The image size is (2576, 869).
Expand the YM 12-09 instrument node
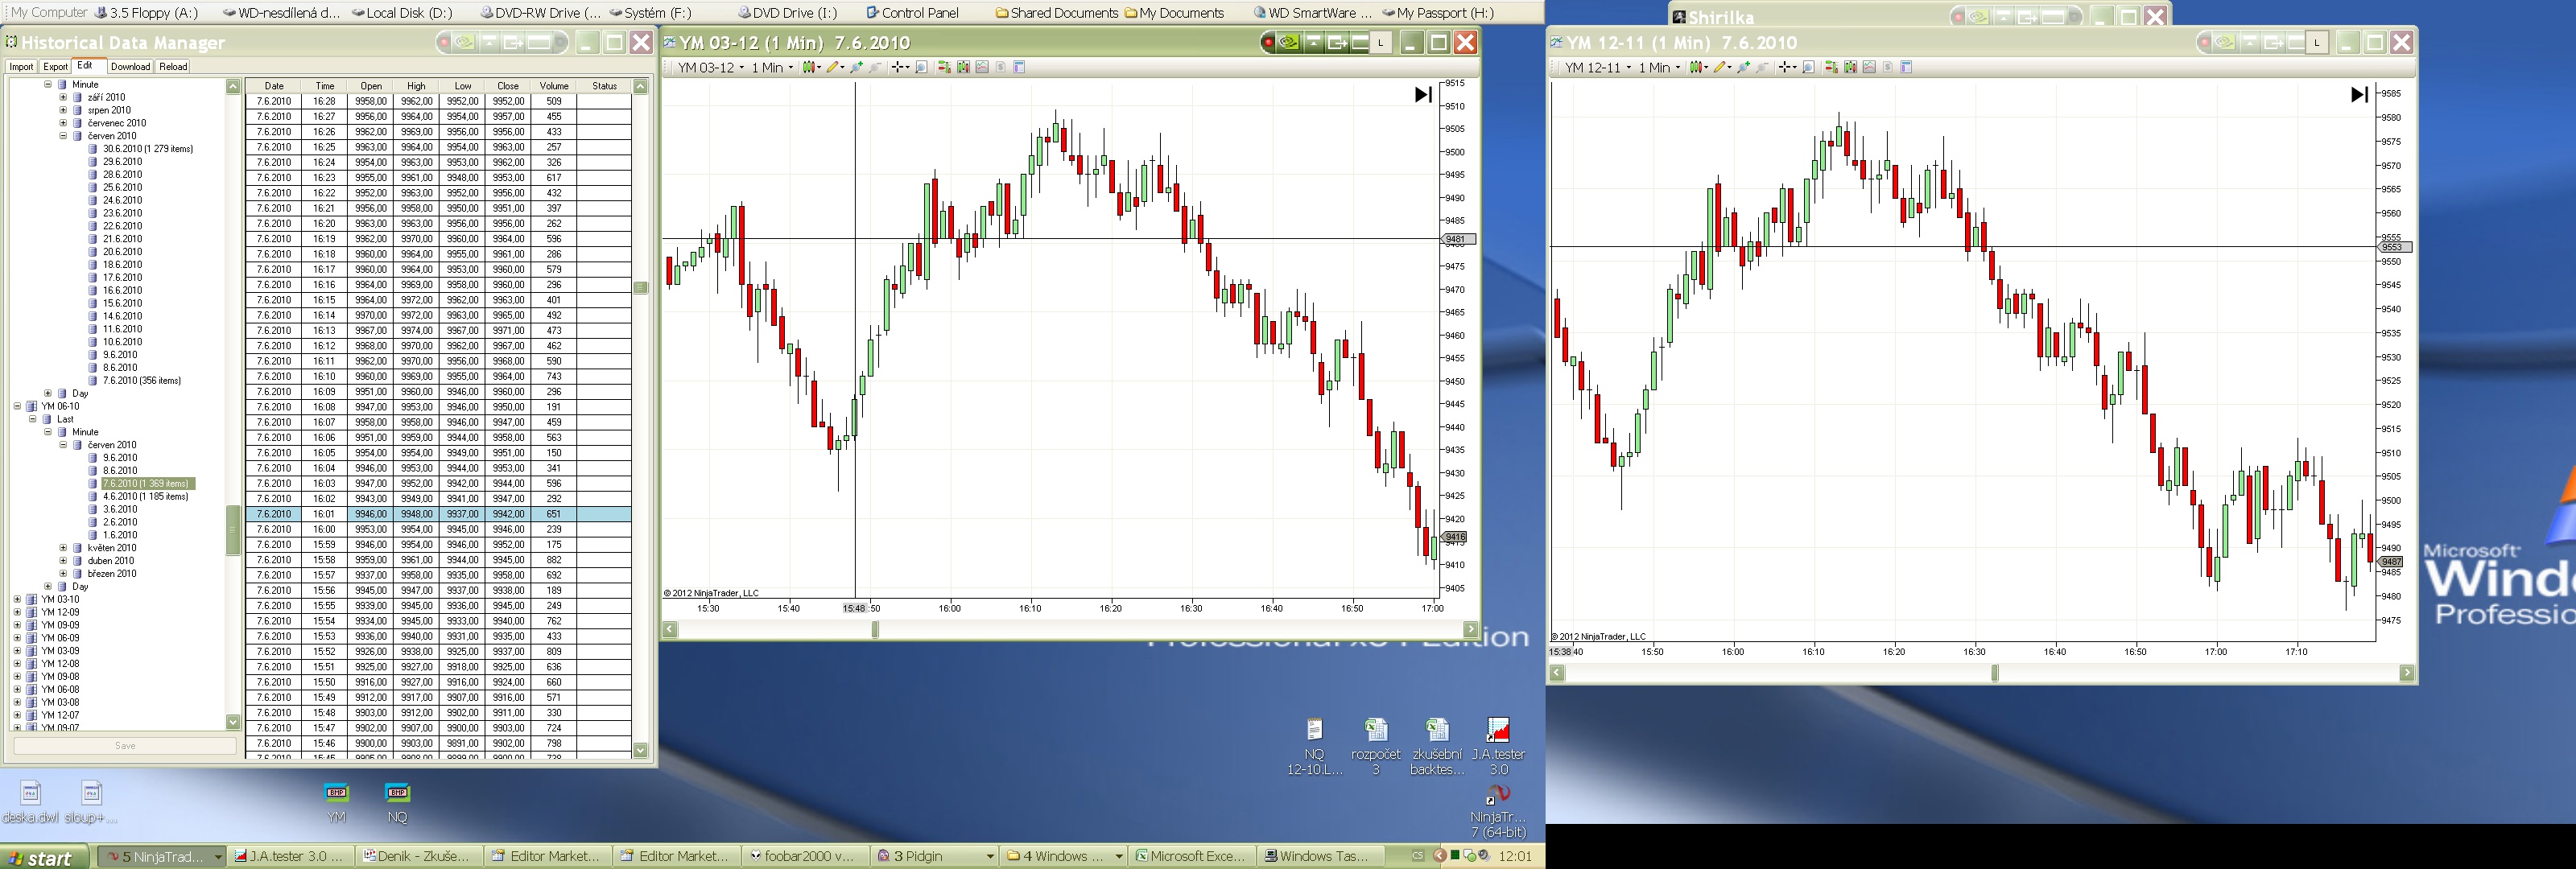pyautogui.click(x=17, y=612)
